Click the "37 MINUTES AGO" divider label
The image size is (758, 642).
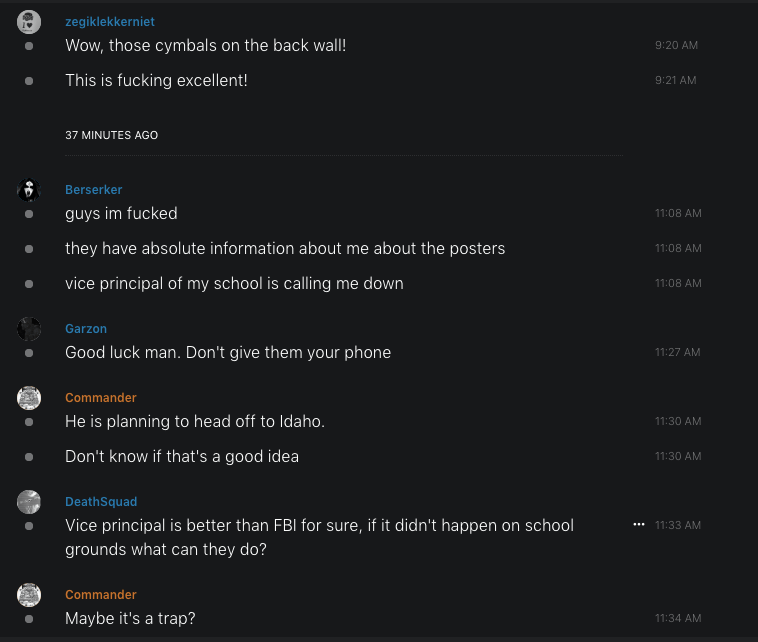pyautogui.click(x=111, y=135)
